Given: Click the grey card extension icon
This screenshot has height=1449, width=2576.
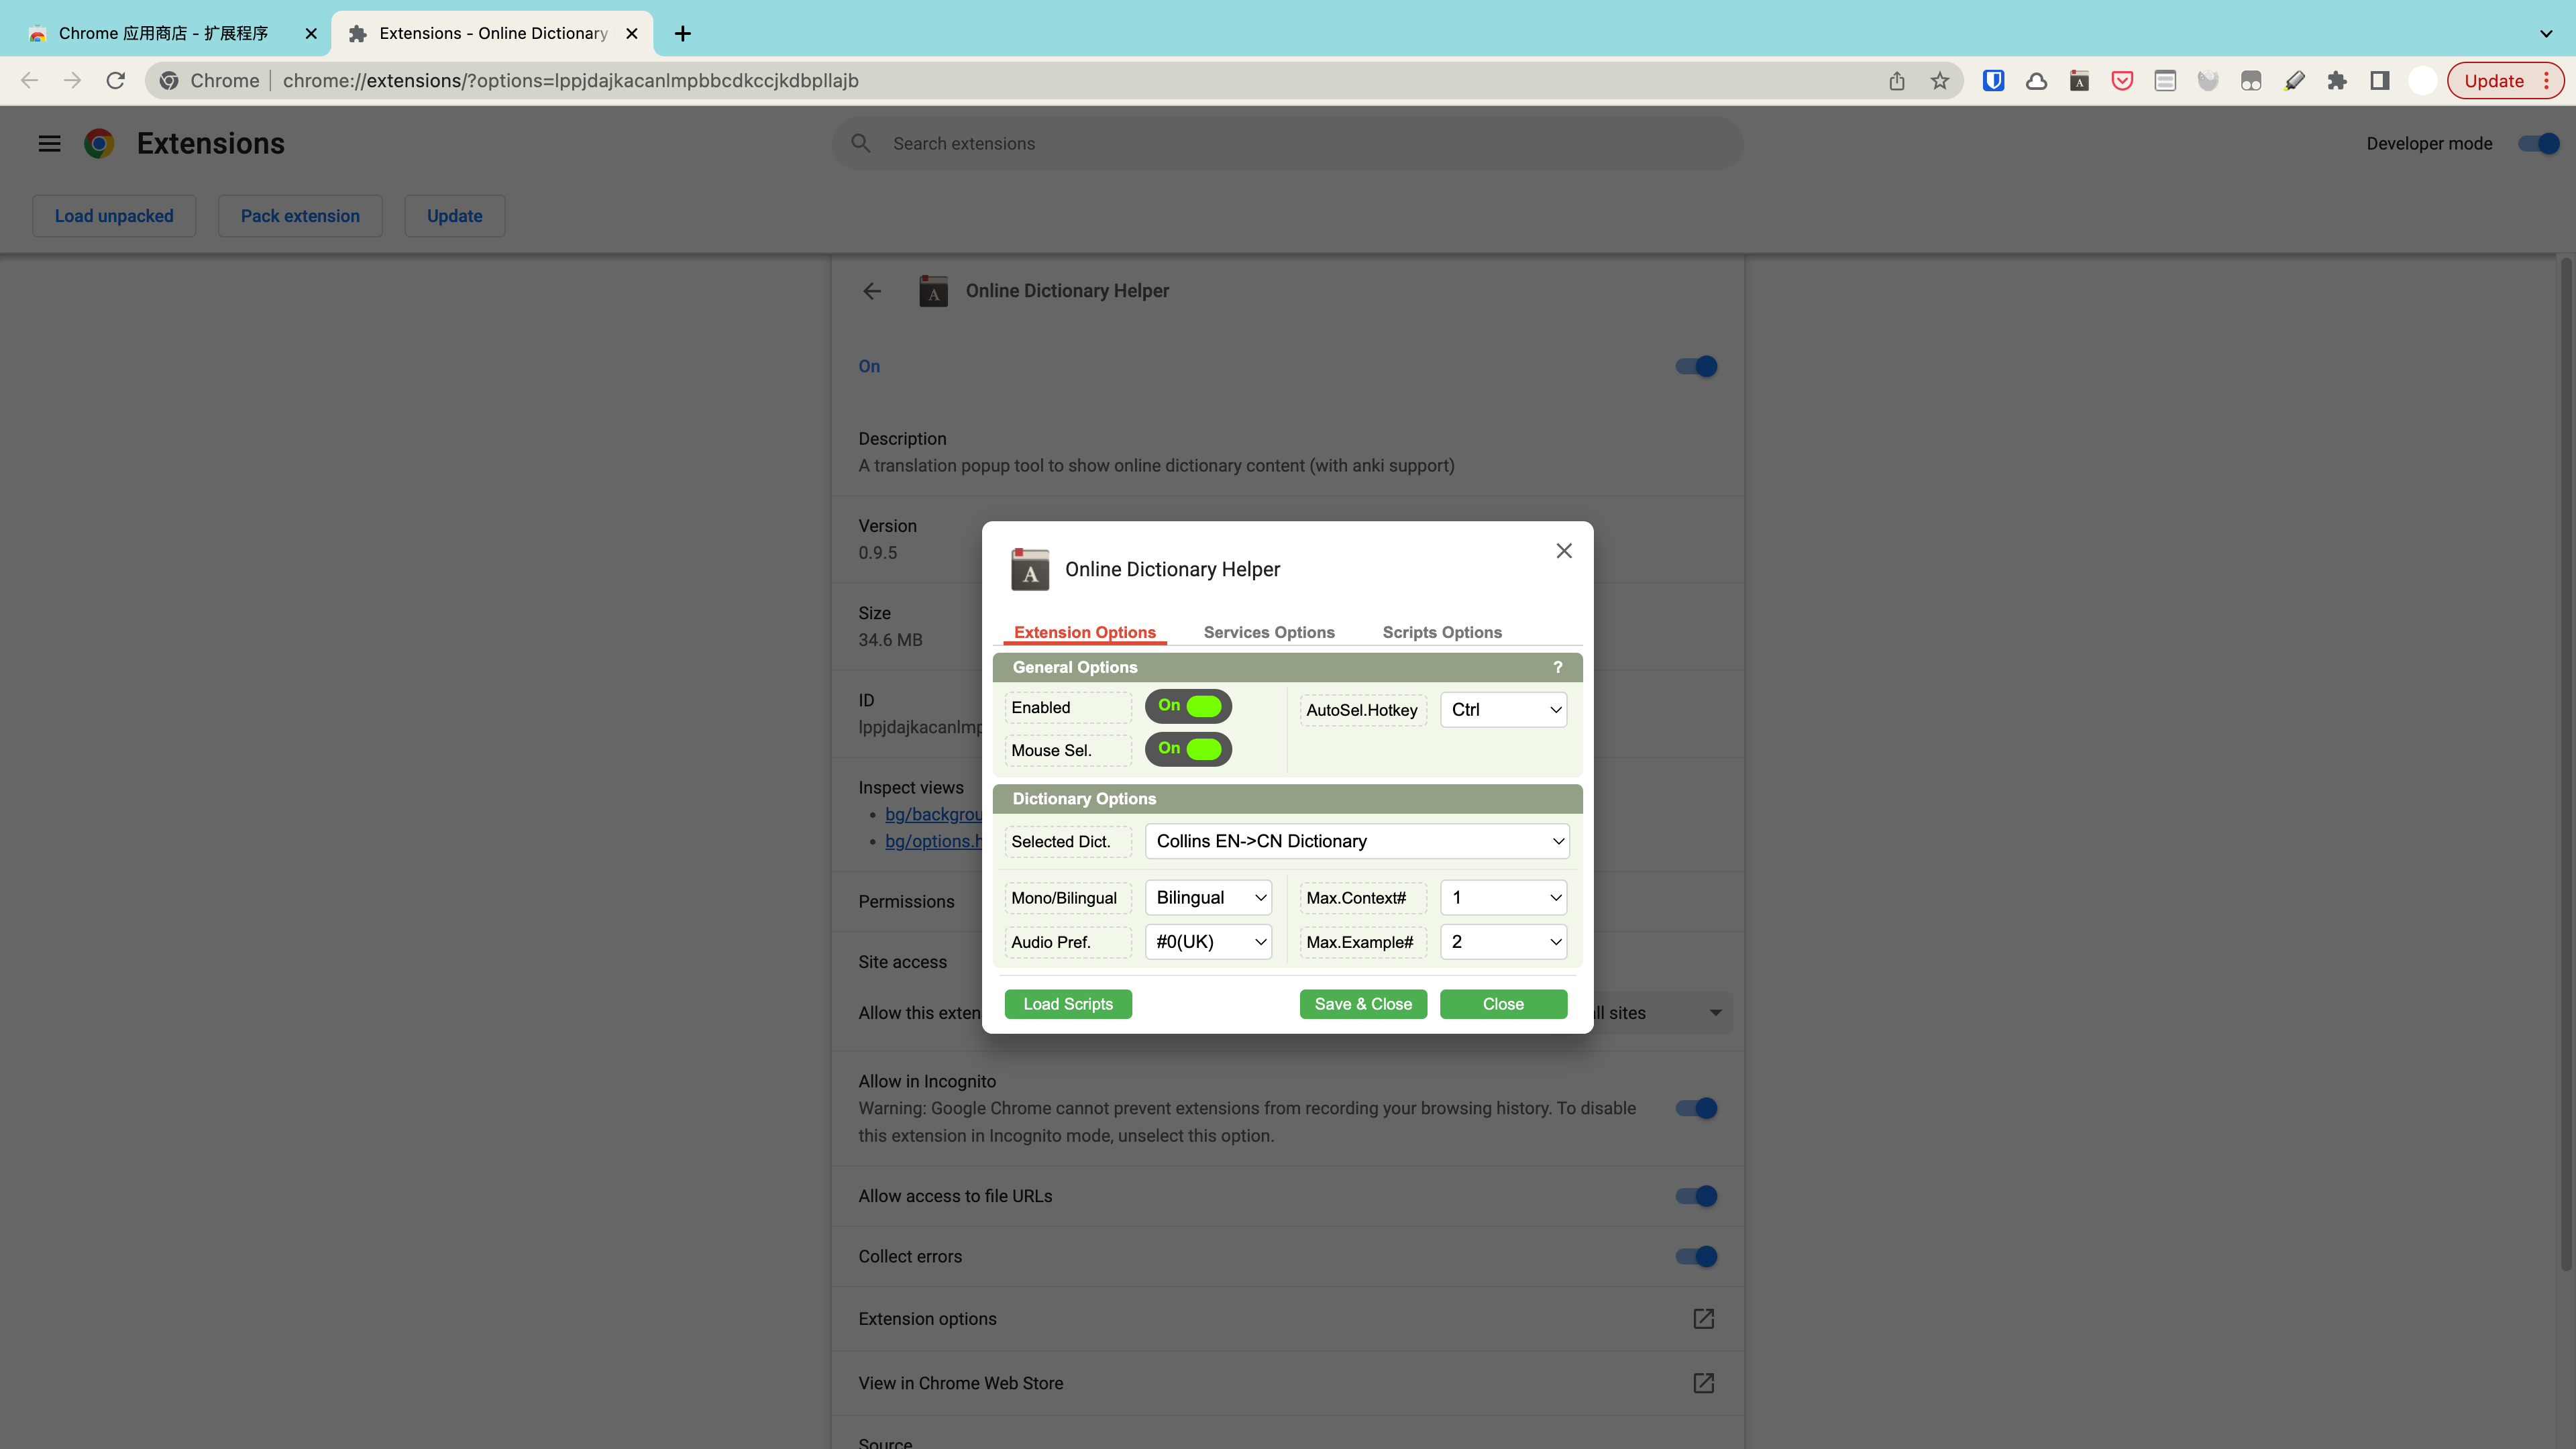Looking at the screenshot, I should pos(2165,81).
